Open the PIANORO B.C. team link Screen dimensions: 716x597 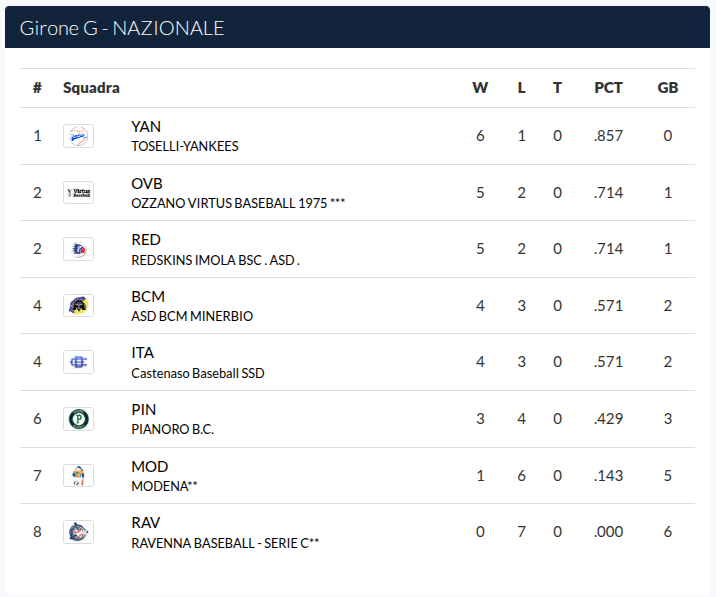point(173,429)
